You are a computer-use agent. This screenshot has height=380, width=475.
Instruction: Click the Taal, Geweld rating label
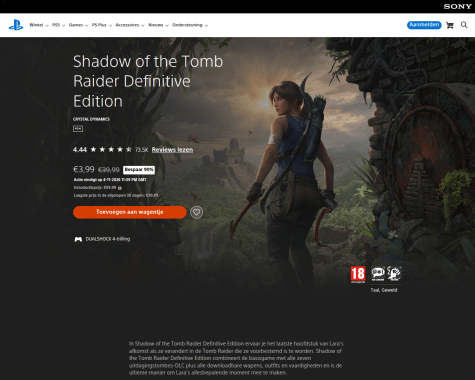click(x=384, y=290)
